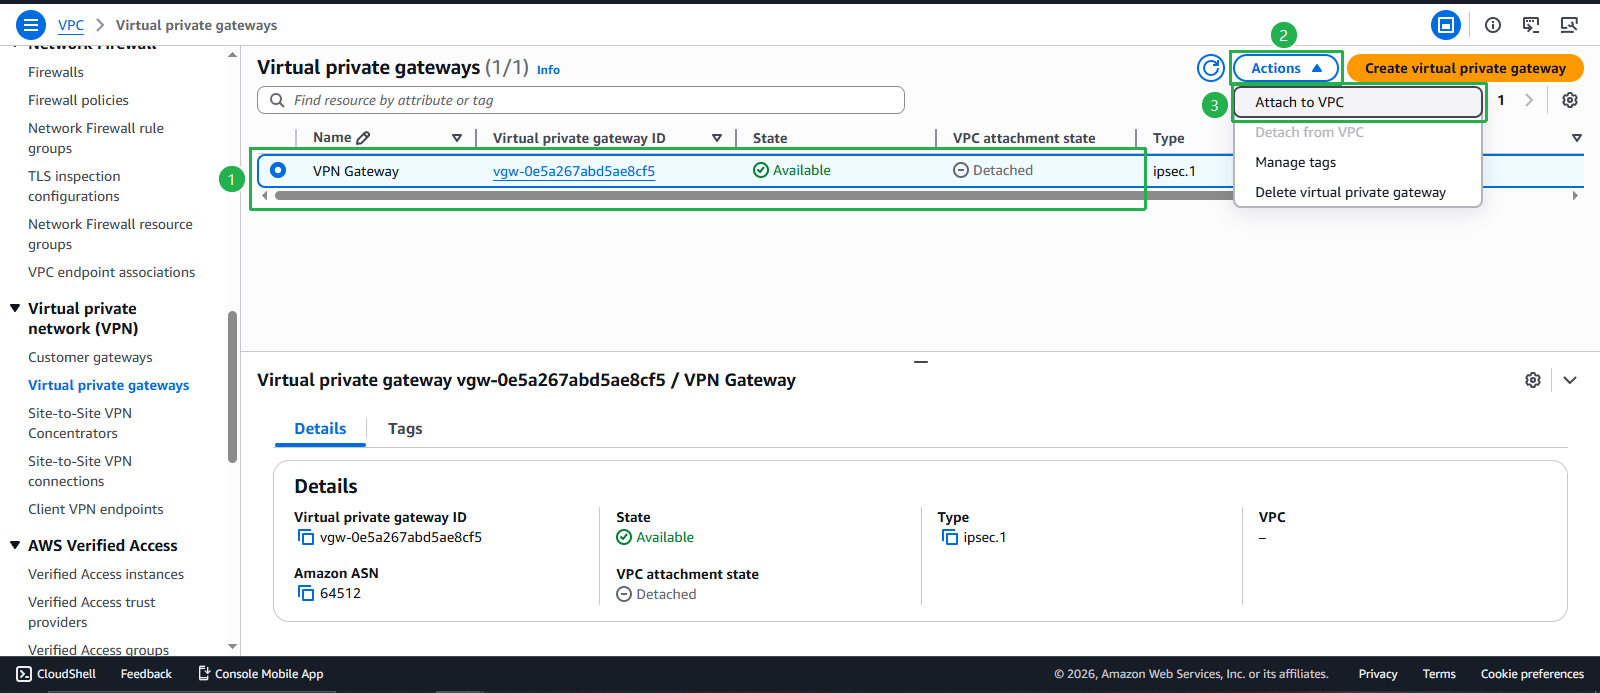Grab the split panel resize handle

click(x=921, y=361)
